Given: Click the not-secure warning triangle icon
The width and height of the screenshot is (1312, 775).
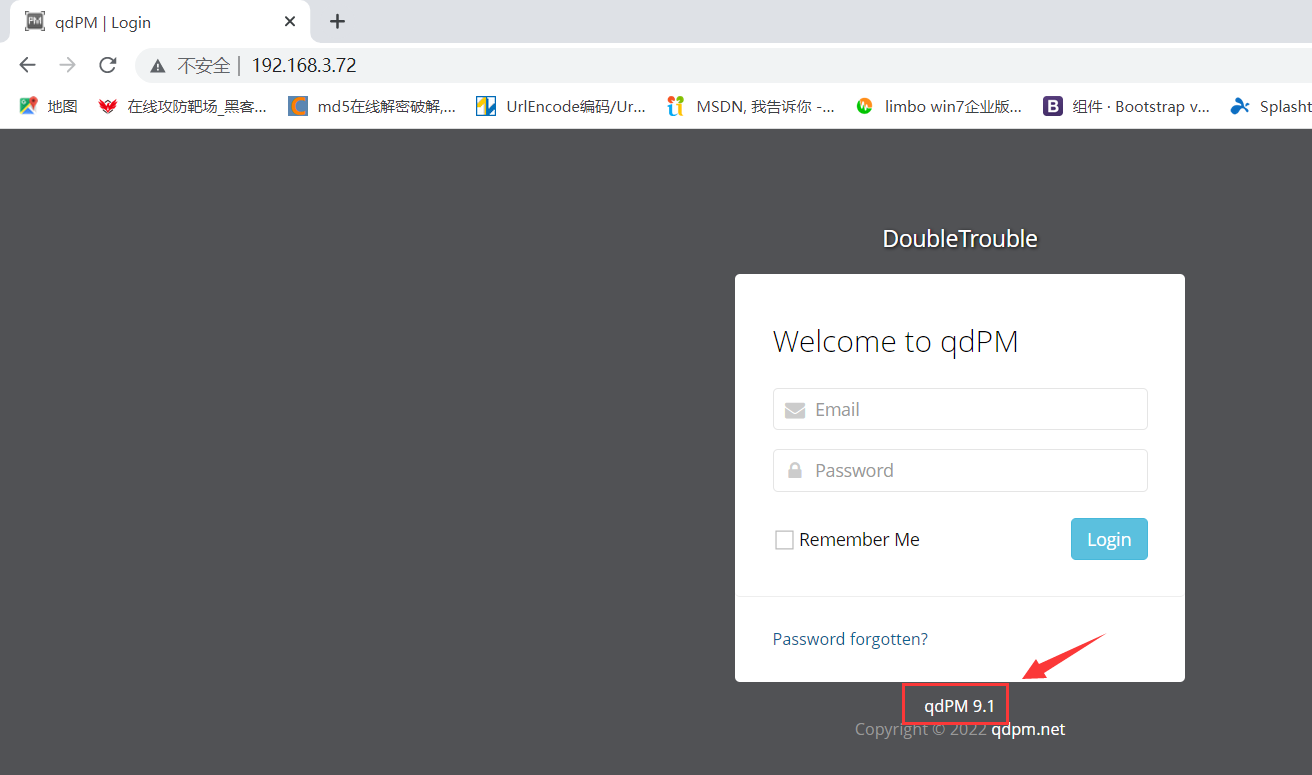Looking at the screenshot, I should pos(157,66).
